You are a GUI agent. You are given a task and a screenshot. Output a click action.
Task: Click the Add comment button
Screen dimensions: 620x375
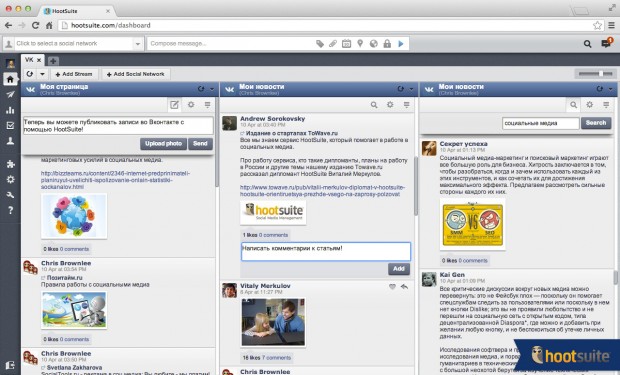pos(399,269)
